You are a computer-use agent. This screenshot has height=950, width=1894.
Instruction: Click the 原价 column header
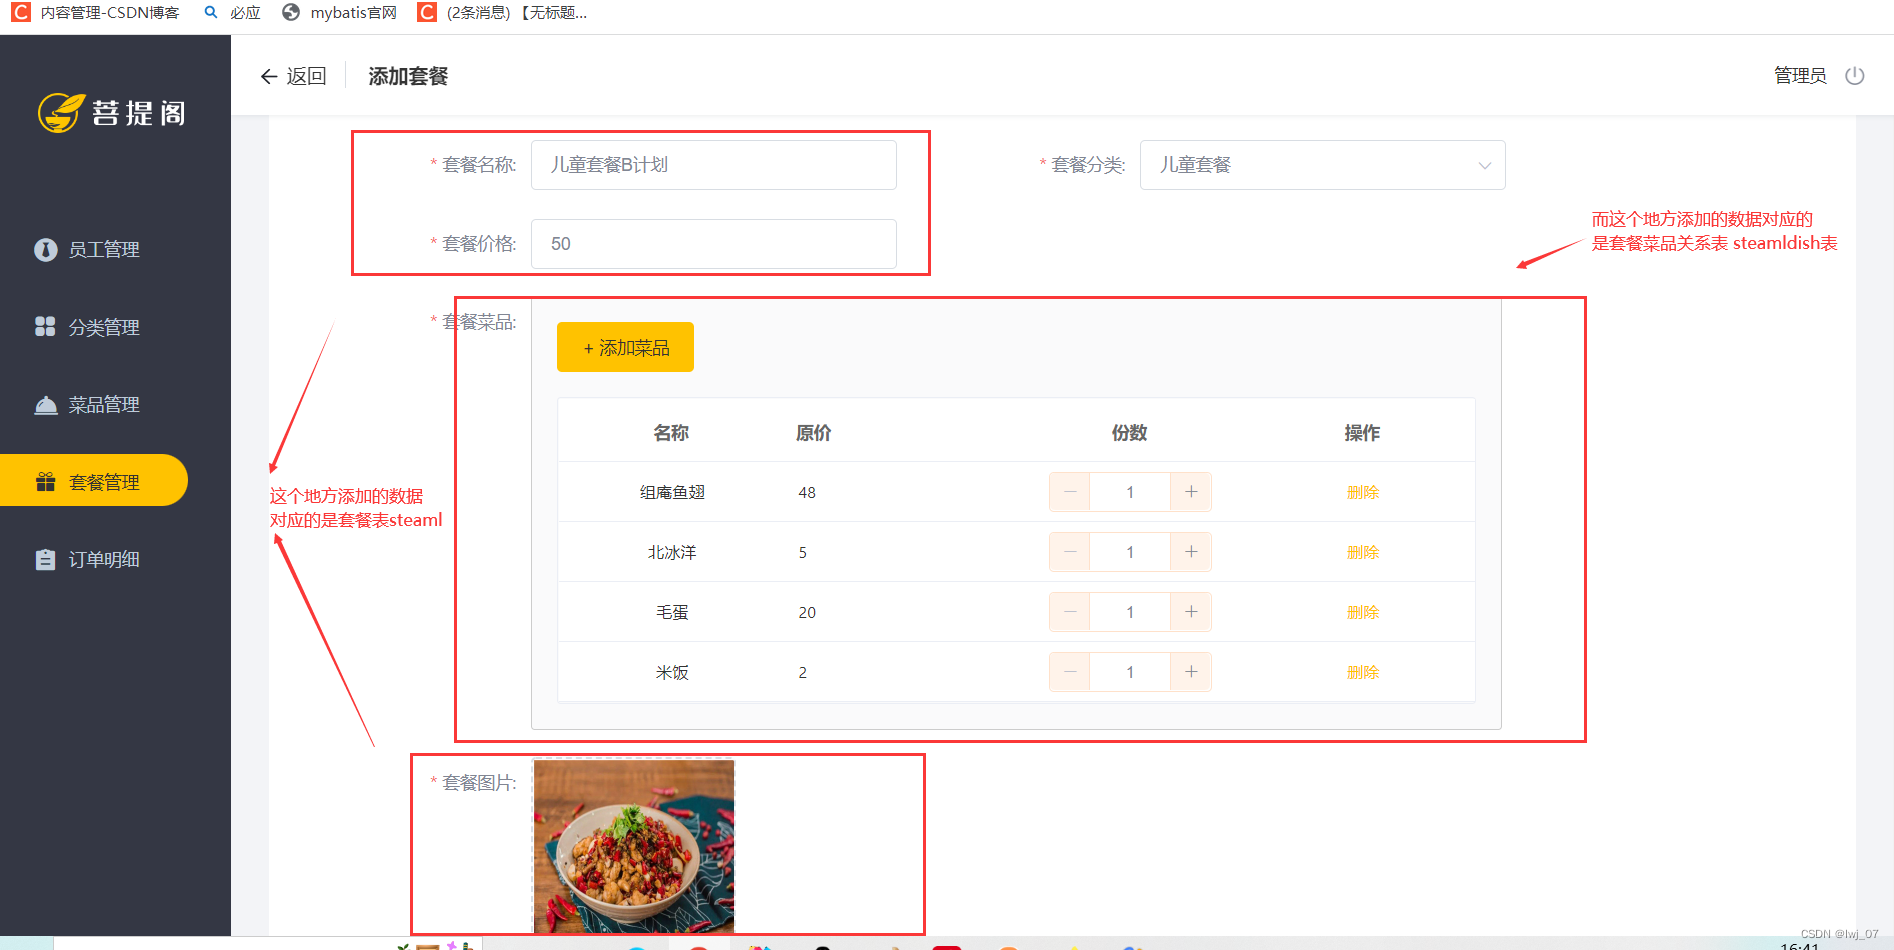[x=813, y=433]
